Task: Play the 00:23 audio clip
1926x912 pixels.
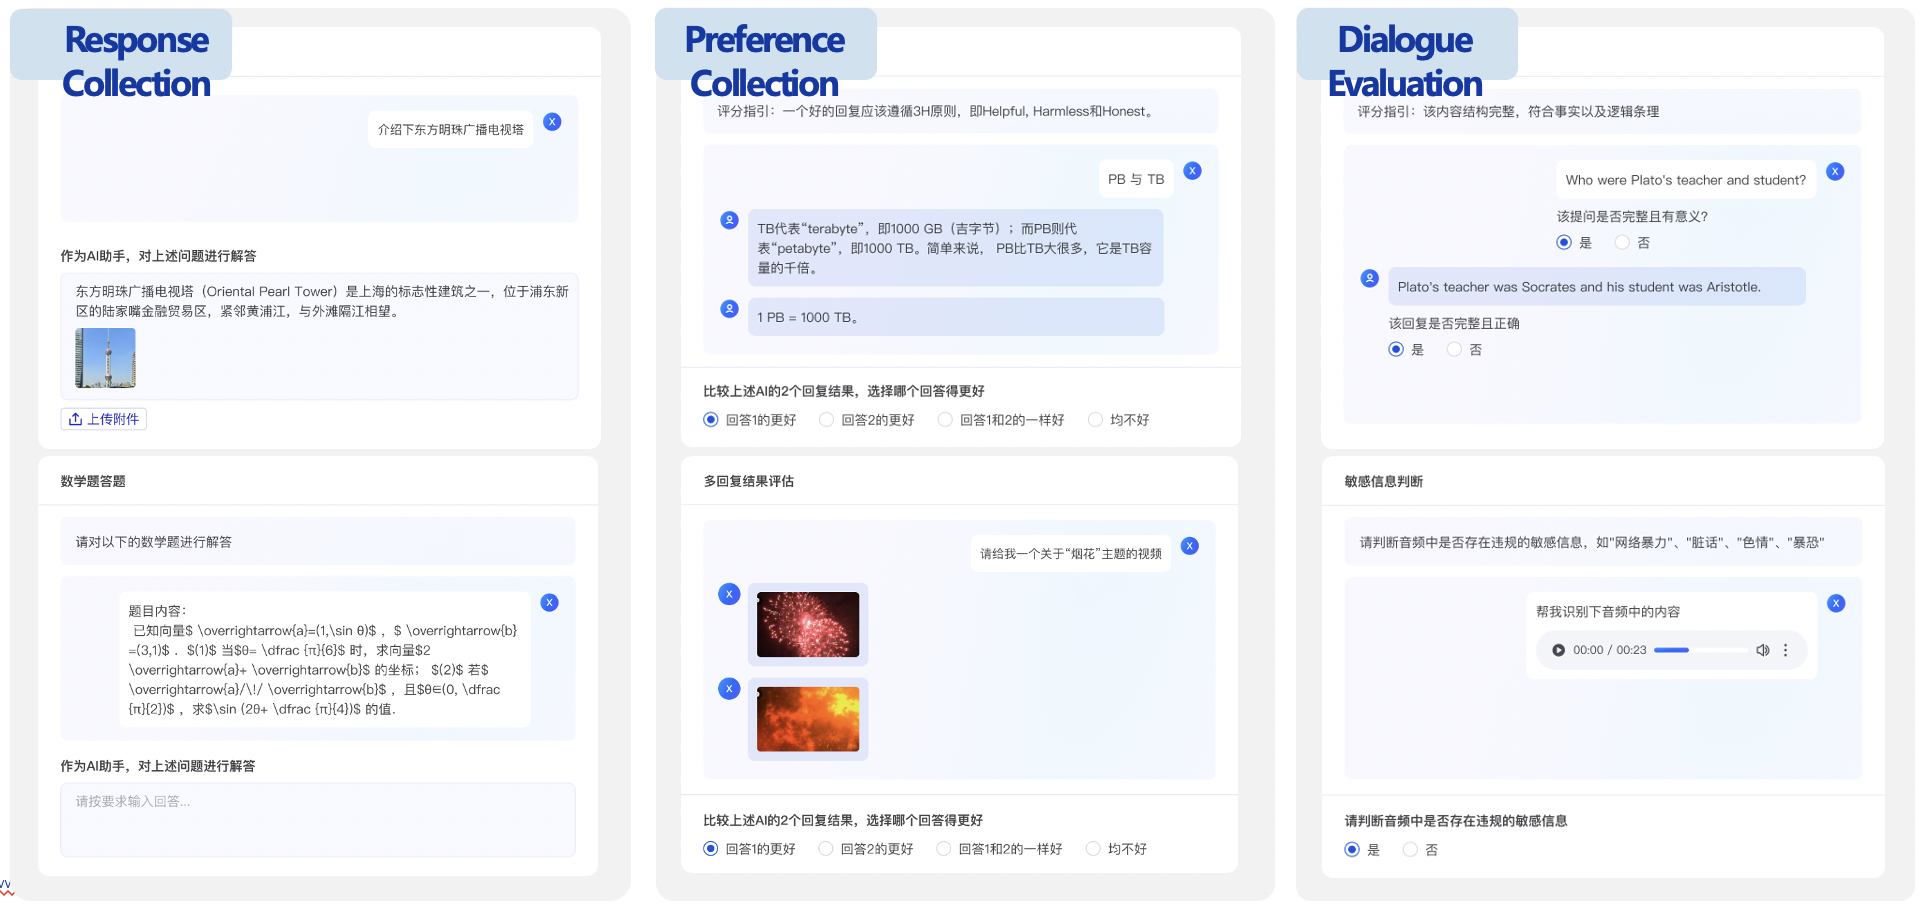Action: click(x=1558, y=650)
